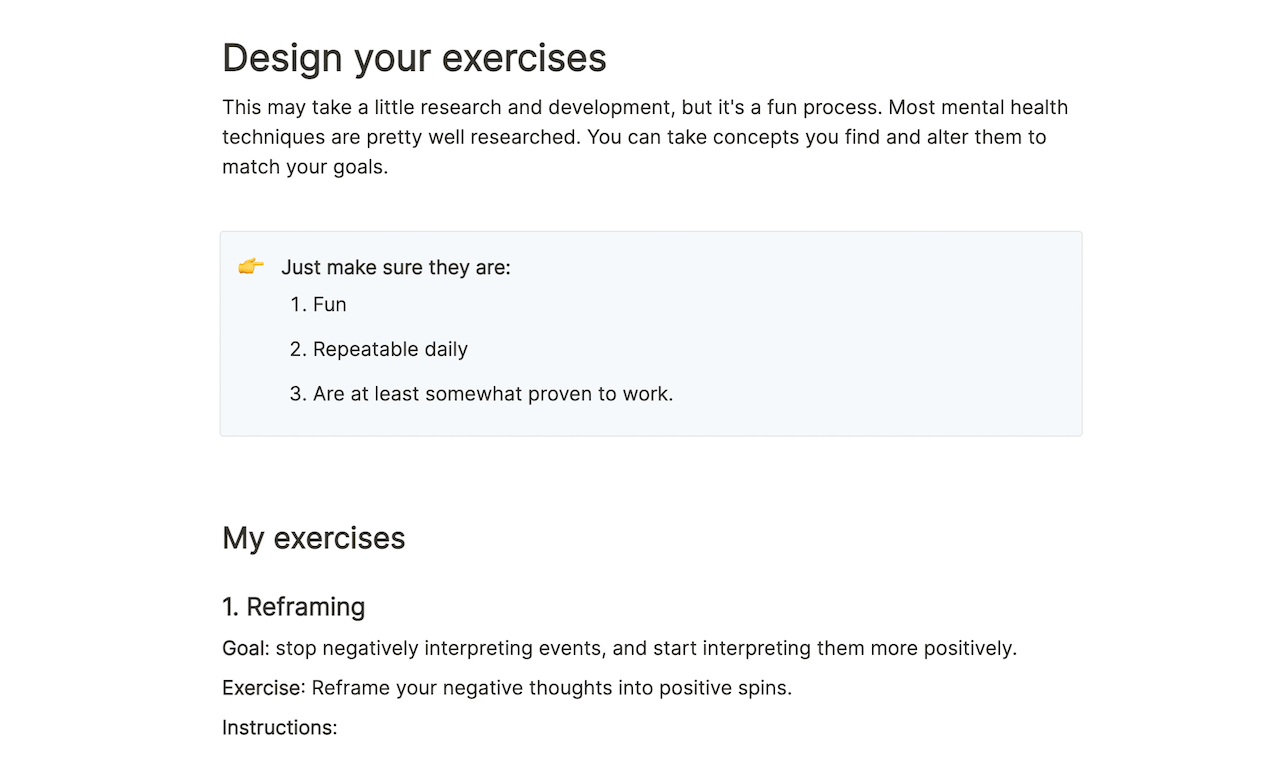Click the "1. Reframing" subheading
This screenshot has height=760, width=1270.
point(293,607)
